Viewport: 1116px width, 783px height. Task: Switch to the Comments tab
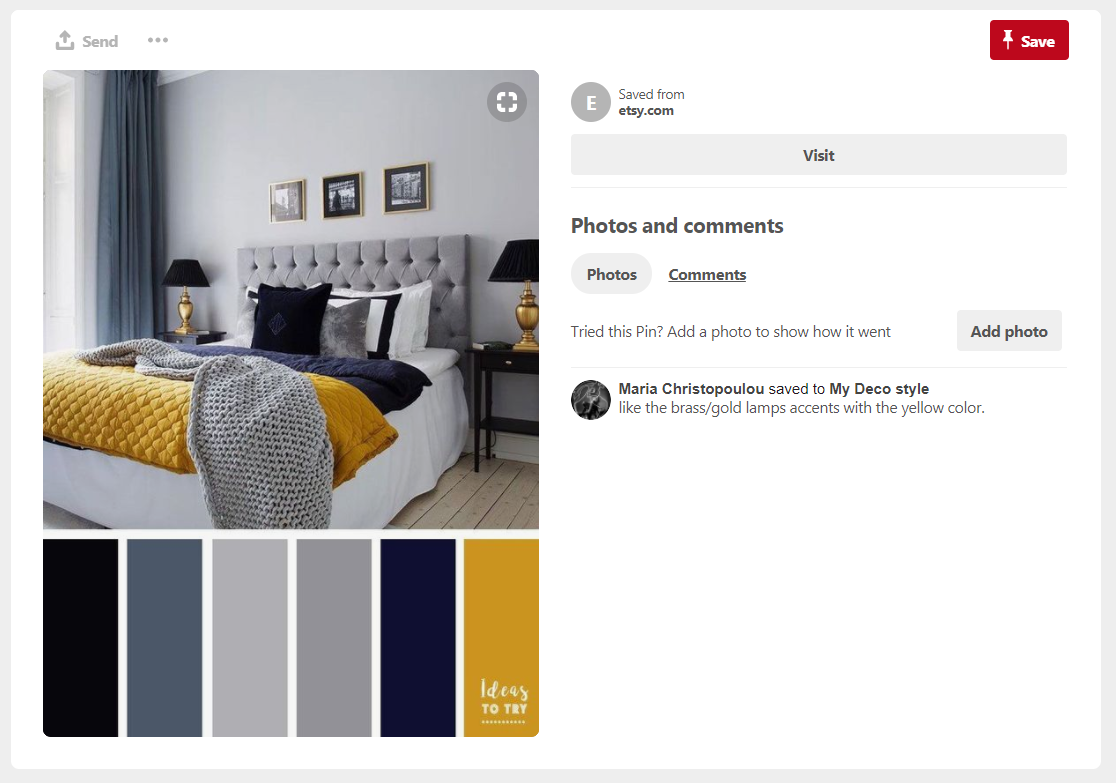[707, 275]
